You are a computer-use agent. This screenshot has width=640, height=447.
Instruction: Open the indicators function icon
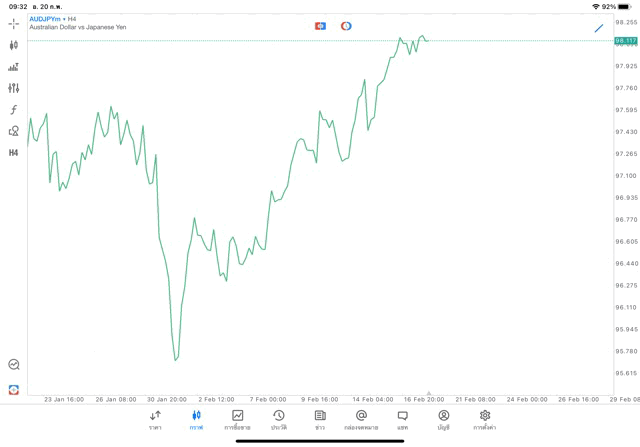click(x=13, y=109)
